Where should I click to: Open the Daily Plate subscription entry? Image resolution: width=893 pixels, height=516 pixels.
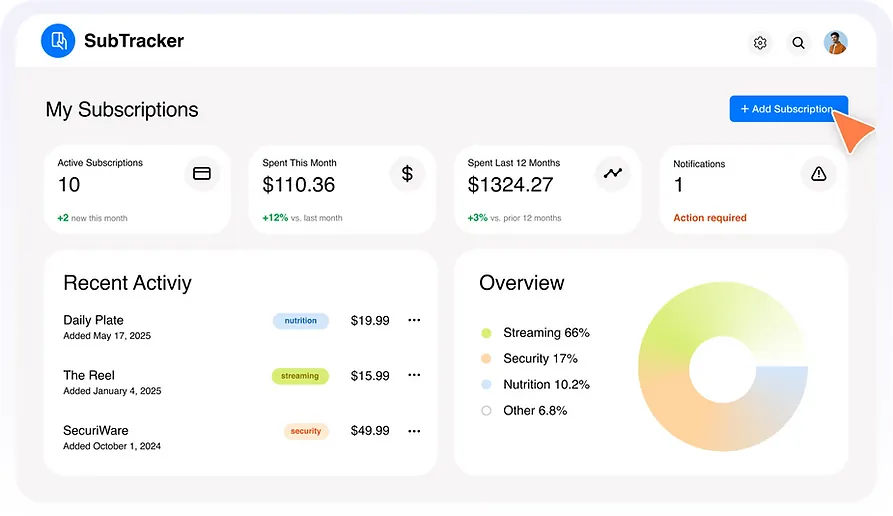click(x=94, y=320)
